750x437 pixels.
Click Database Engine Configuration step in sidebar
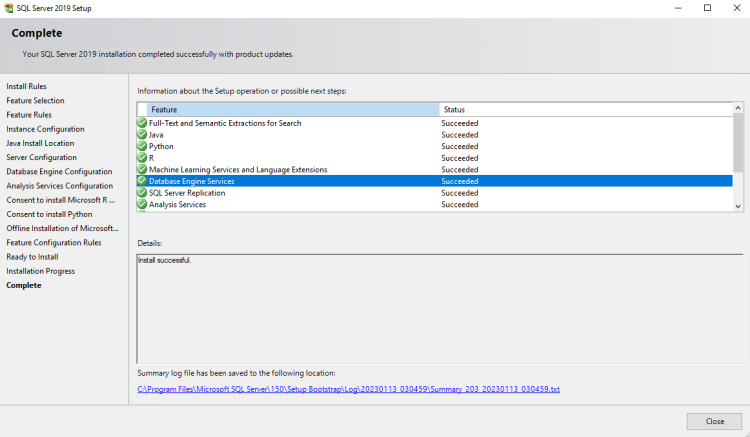(x=59, y=172)
